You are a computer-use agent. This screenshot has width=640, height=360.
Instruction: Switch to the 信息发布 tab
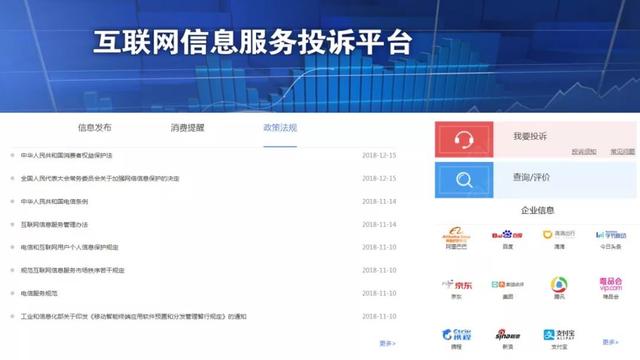95,128
